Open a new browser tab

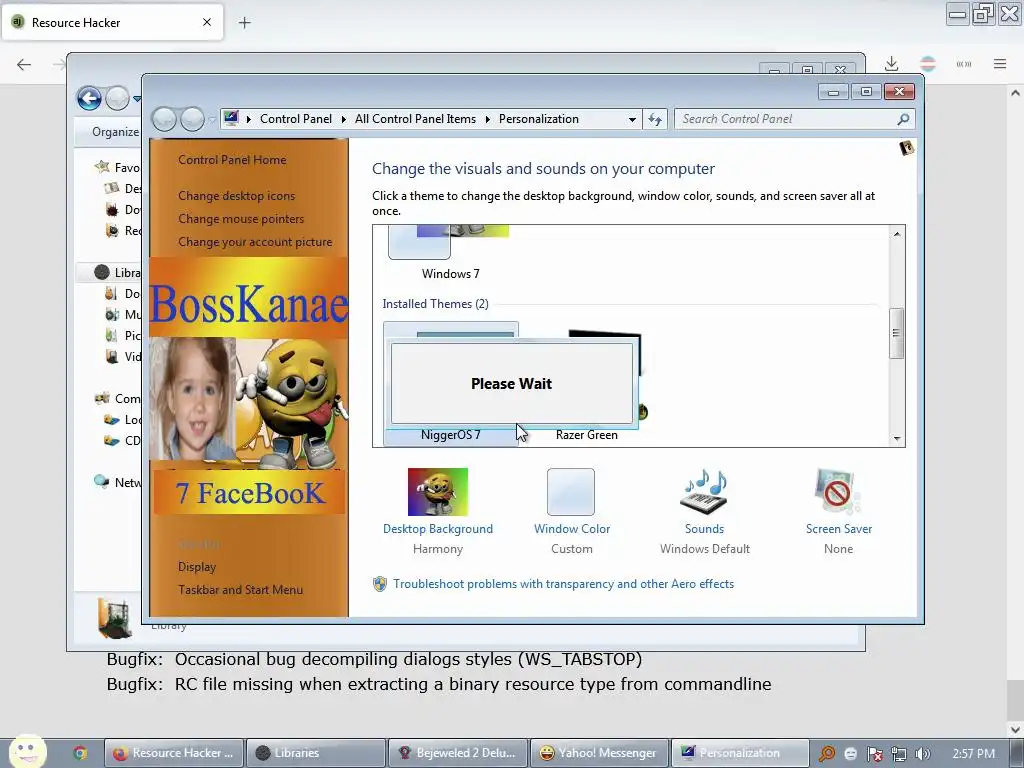click(244, 23)
